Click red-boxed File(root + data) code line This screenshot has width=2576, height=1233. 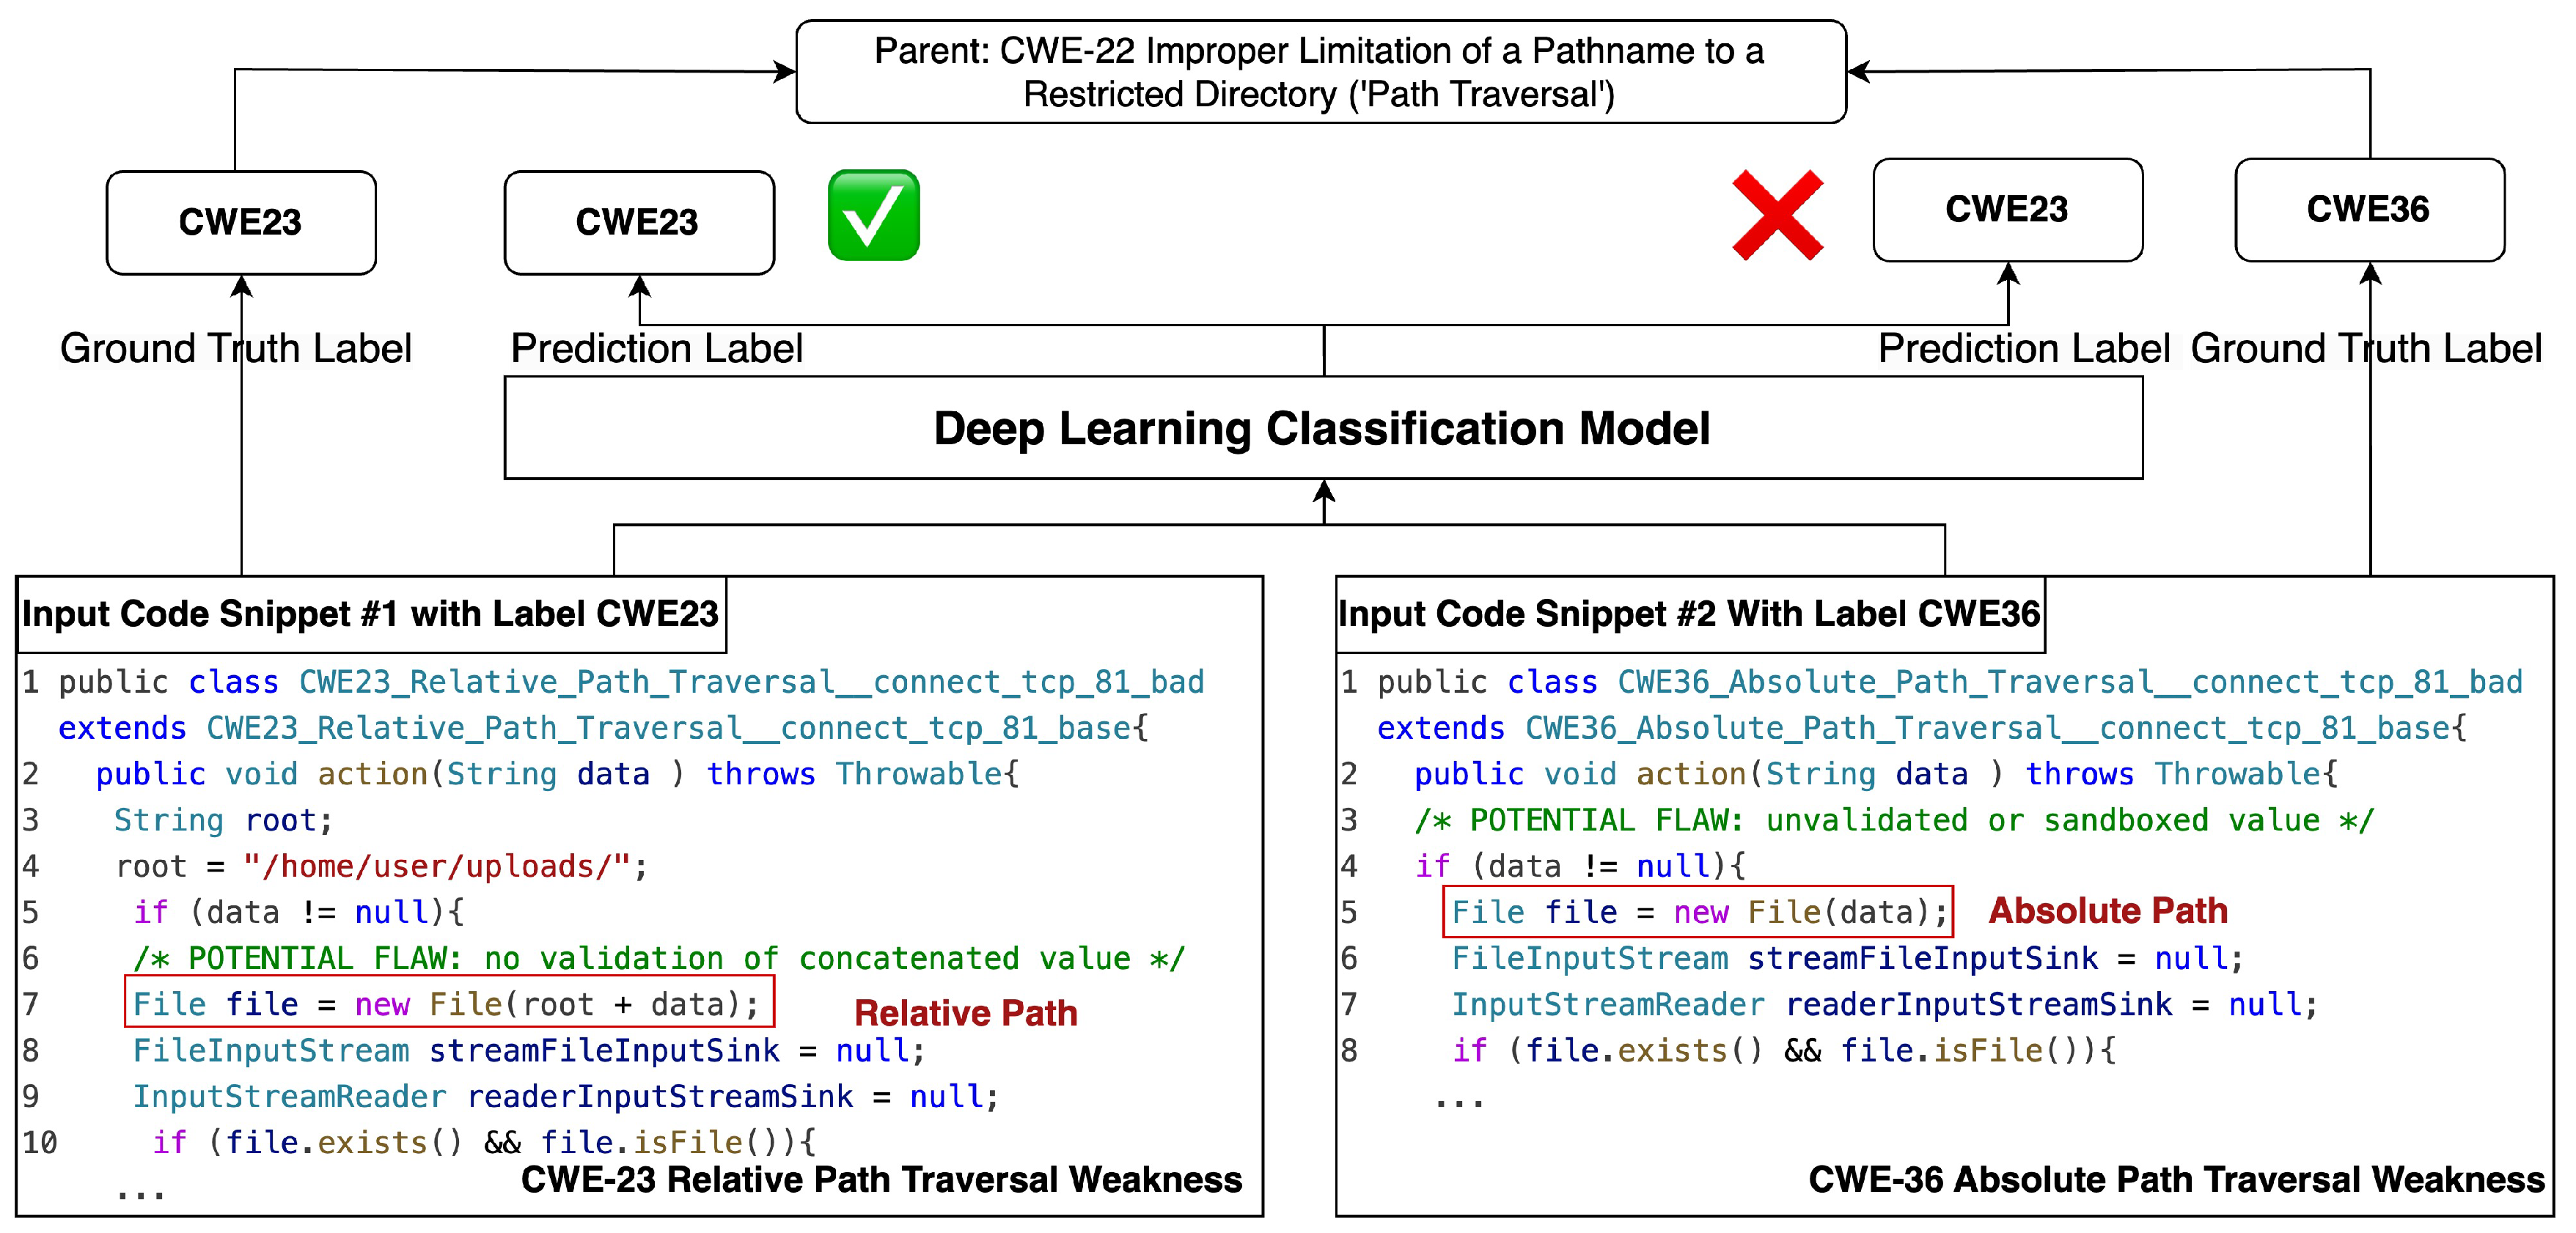coord(448,1003)
